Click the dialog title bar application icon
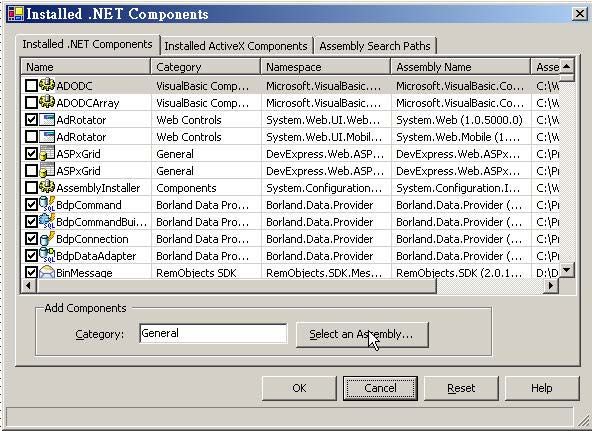592x431 pixels. [x=16, y=14]
